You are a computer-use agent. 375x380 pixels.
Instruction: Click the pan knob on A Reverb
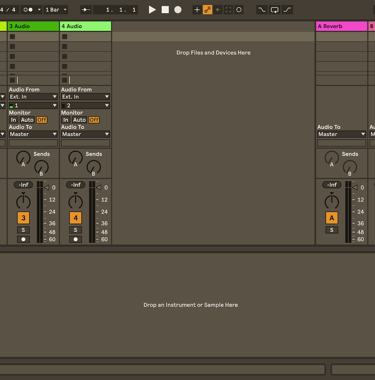(332, 201)
